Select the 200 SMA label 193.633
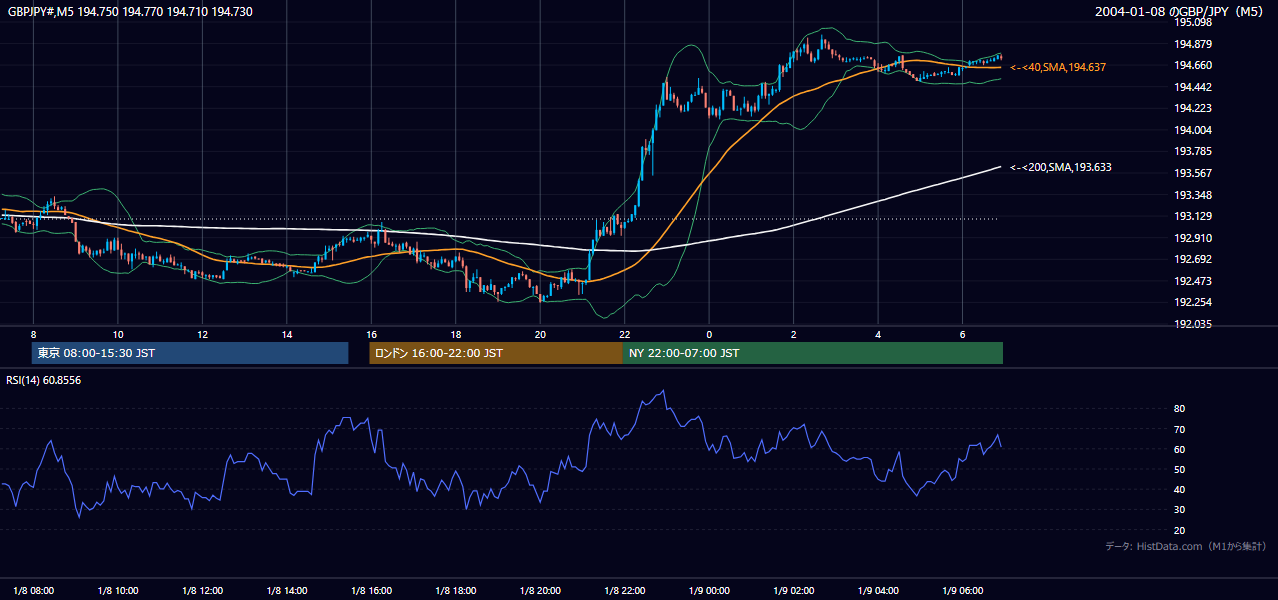The image size is (1278, 600). click(1061, 167)
